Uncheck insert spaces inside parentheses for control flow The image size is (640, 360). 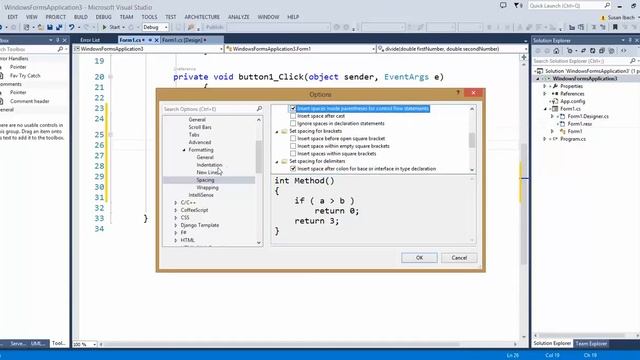click(293, 109)
